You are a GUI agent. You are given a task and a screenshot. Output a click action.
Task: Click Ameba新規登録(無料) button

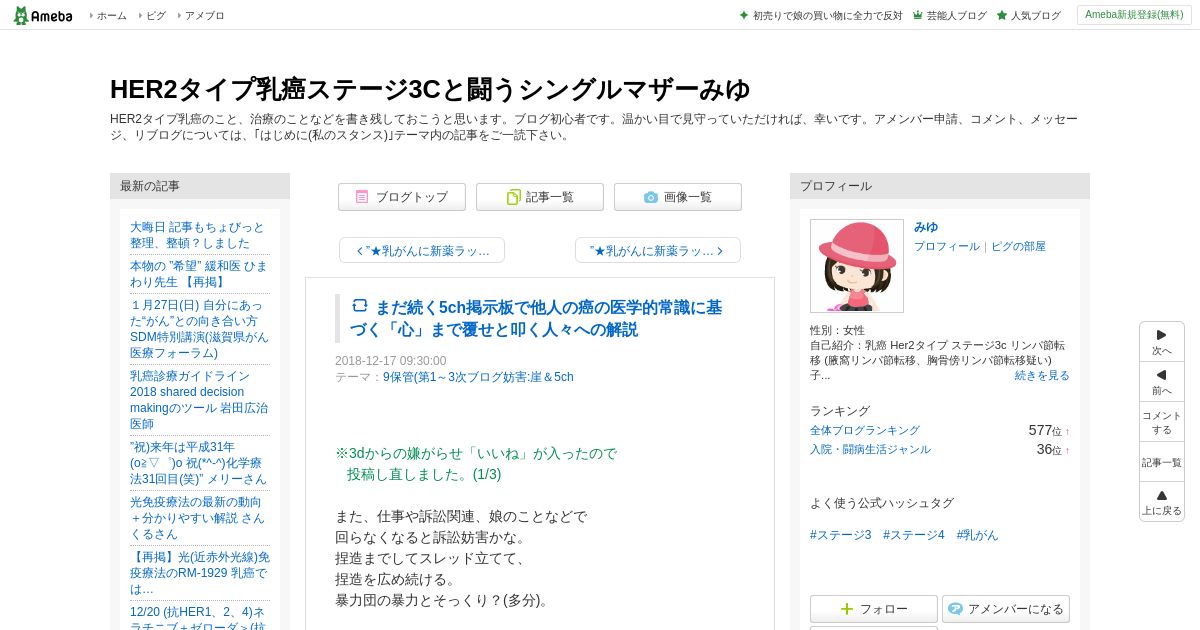pos(1134,15)
